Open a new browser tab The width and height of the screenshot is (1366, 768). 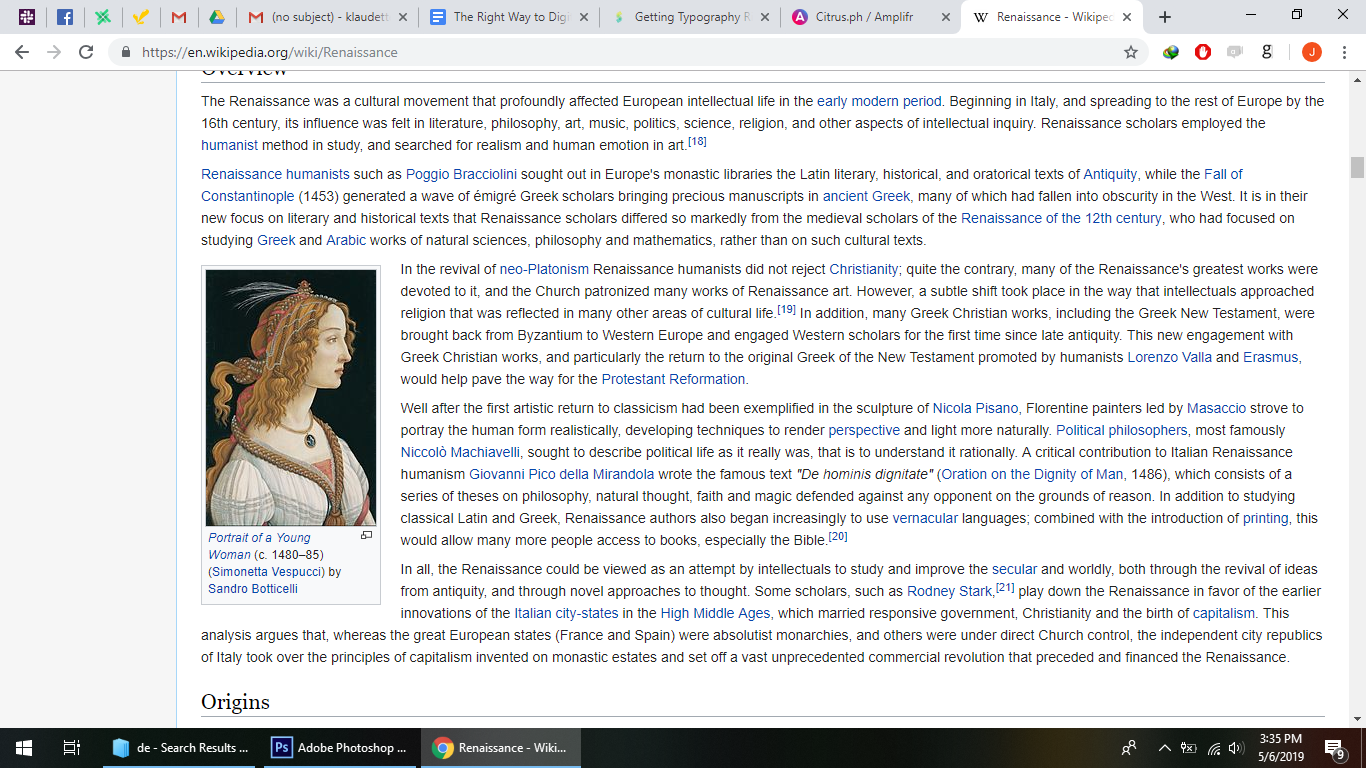1164,17
